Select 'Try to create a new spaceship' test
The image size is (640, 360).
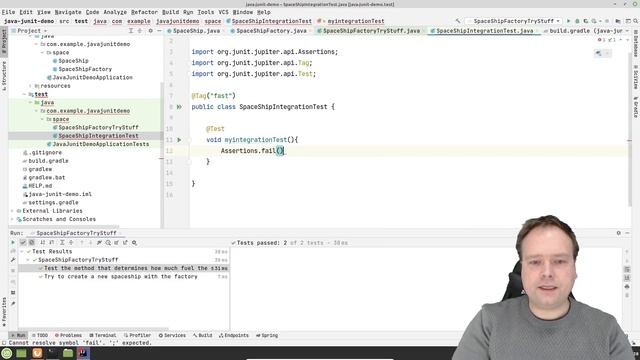click(121, 277)
